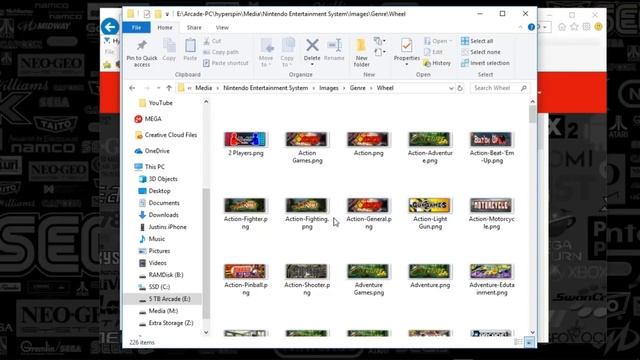Click Media in the breadcrumb path
Image resolution: width=640 pixels, height=360 pixels.
[x=203, y=88]
